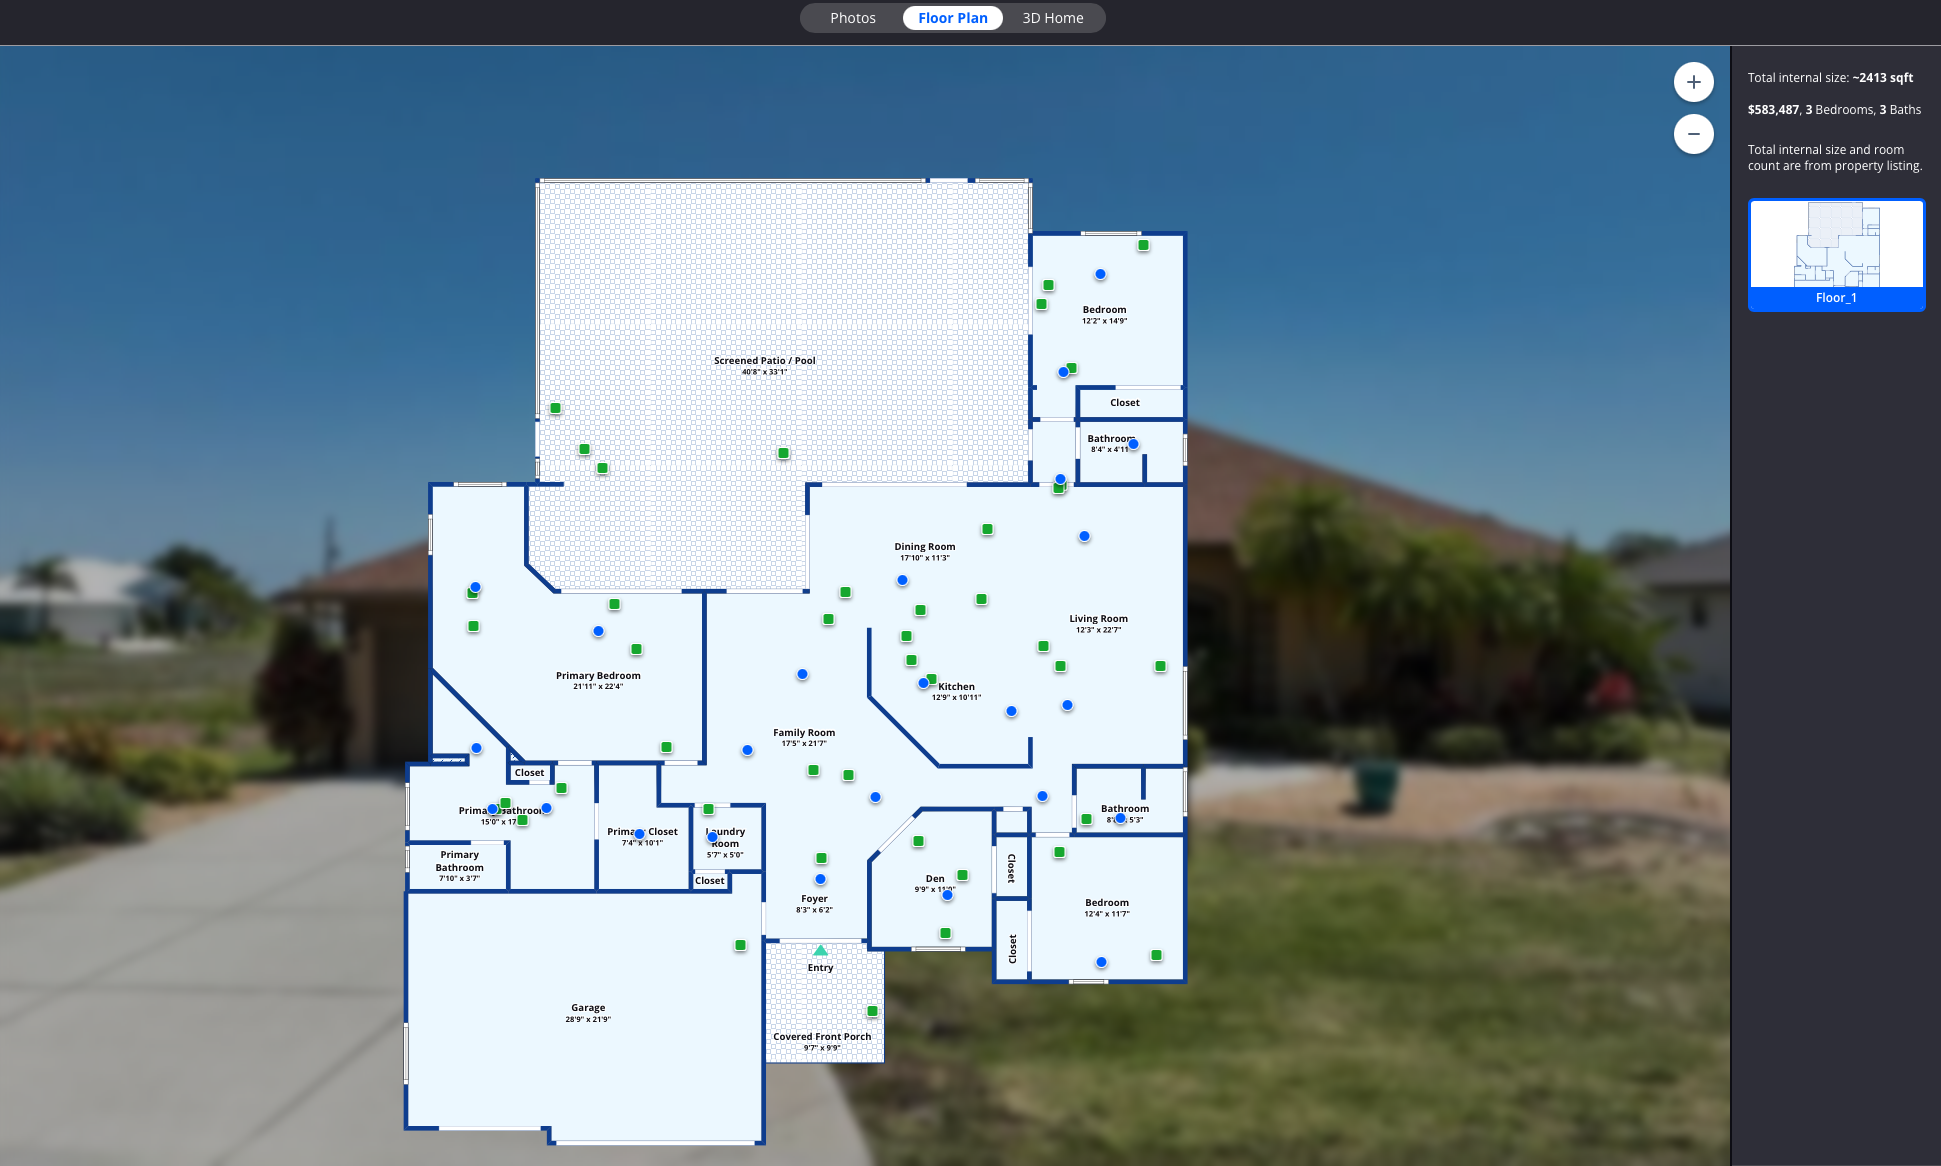Select the green photo icon in the Garage
The width and height of the screenshot is (1941, 1166).
click(740, 943)
